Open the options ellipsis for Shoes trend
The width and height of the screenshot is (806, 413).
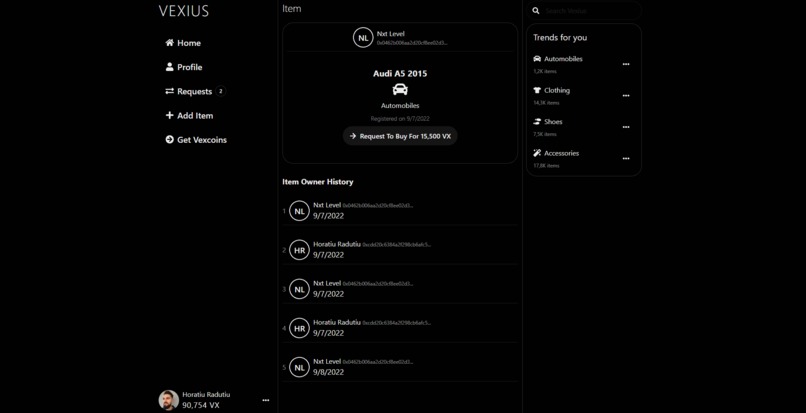(x=626, y=127)
